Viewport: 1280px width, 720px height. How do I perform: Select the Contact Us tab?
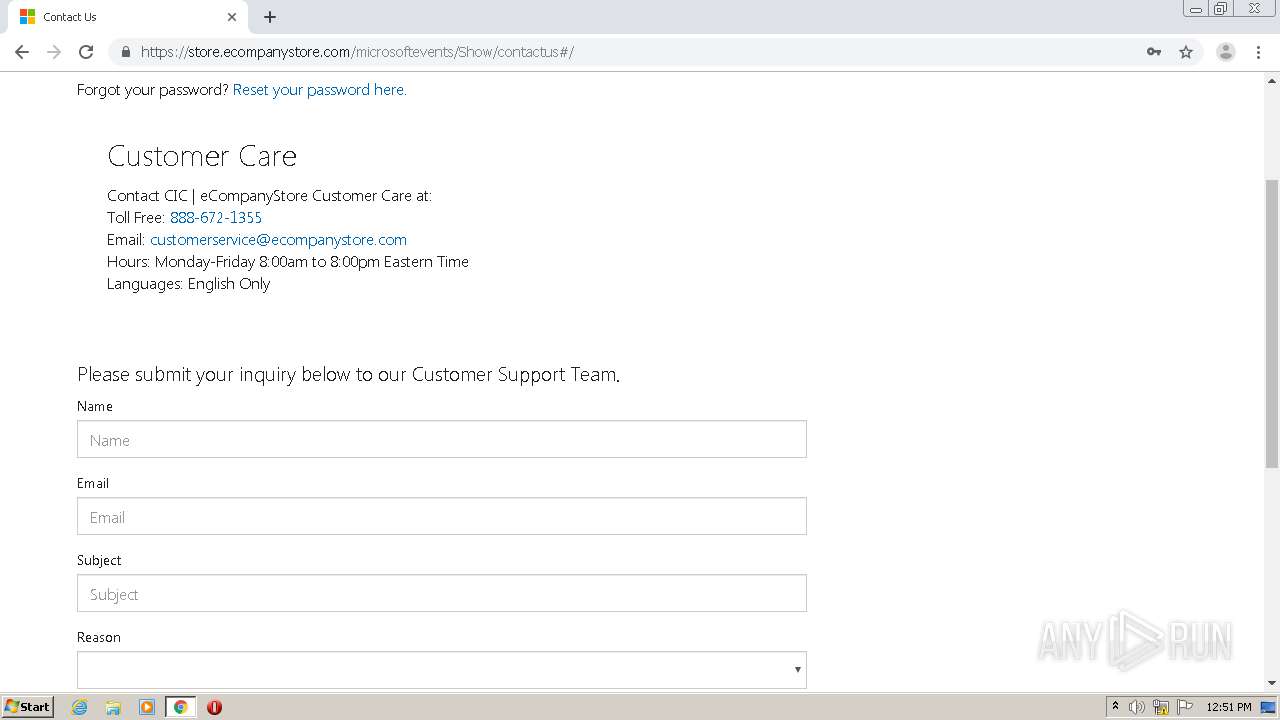tap(127, 17)
